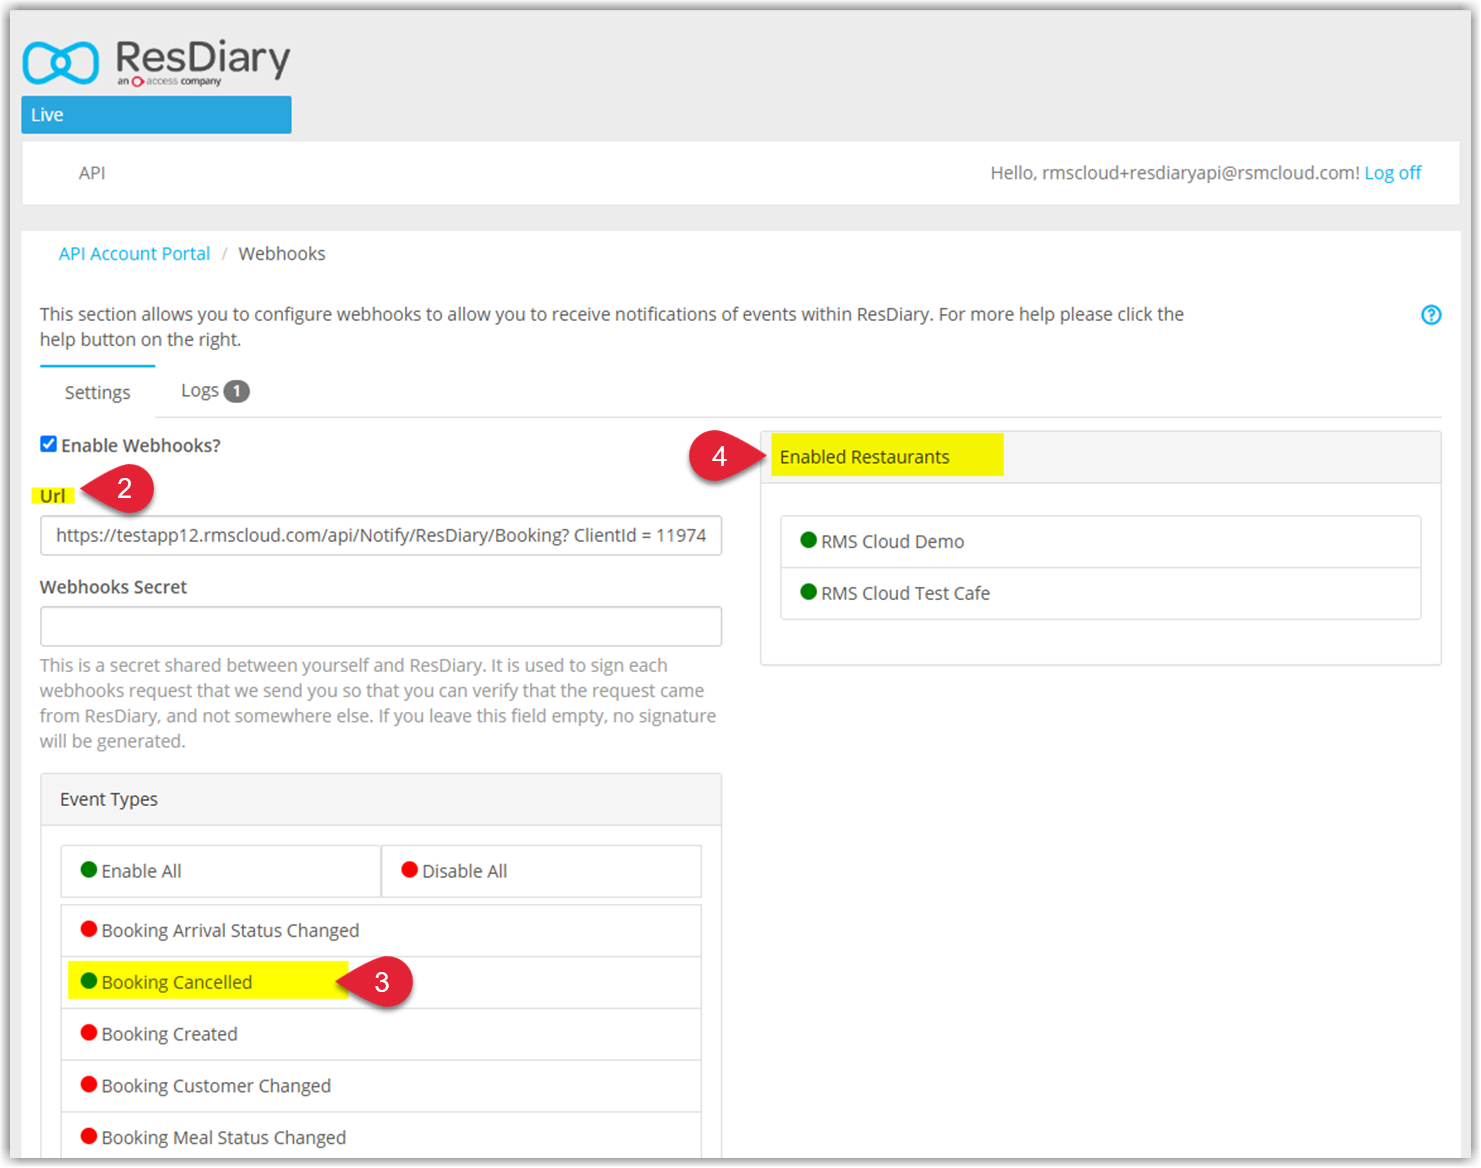Click the Enabled Restaurants header
Viewport: 1481px width, 1168px height.
pyautogui.click(x=1101, y=457)
